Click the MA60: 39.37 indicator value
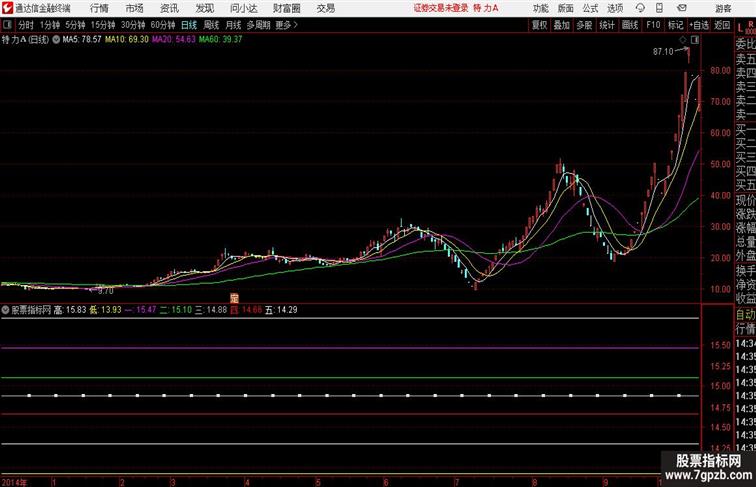 coord(220,40)
